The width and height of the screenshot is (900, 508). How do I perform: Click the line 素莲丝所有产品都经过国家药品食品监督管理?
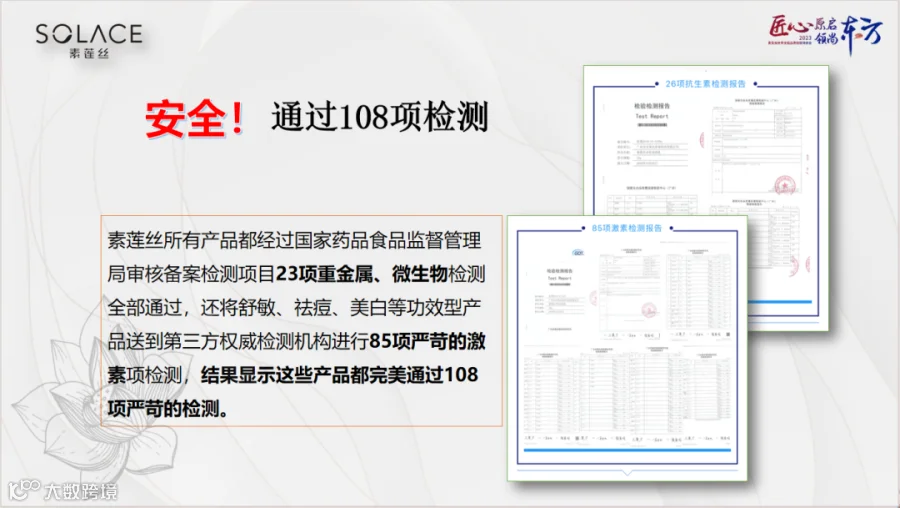click(x=294, y=240)
